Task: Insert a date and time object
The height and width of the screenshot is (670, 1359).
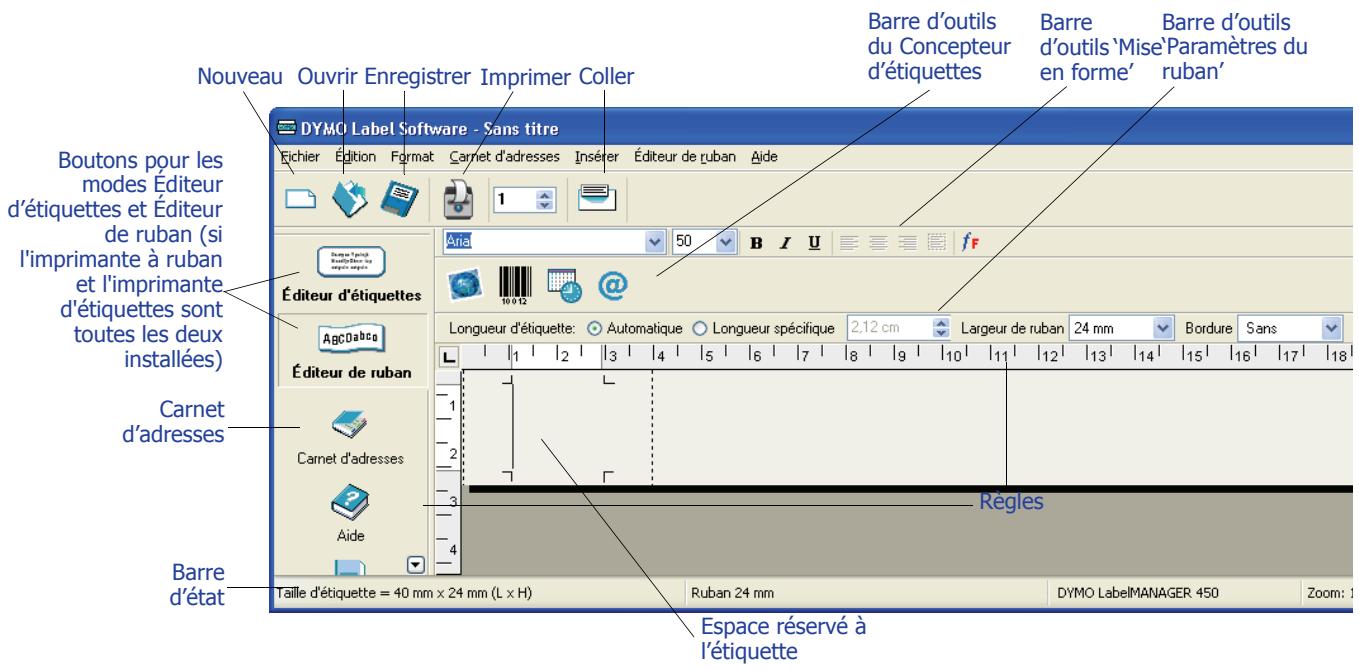Action: coord(563,288)
